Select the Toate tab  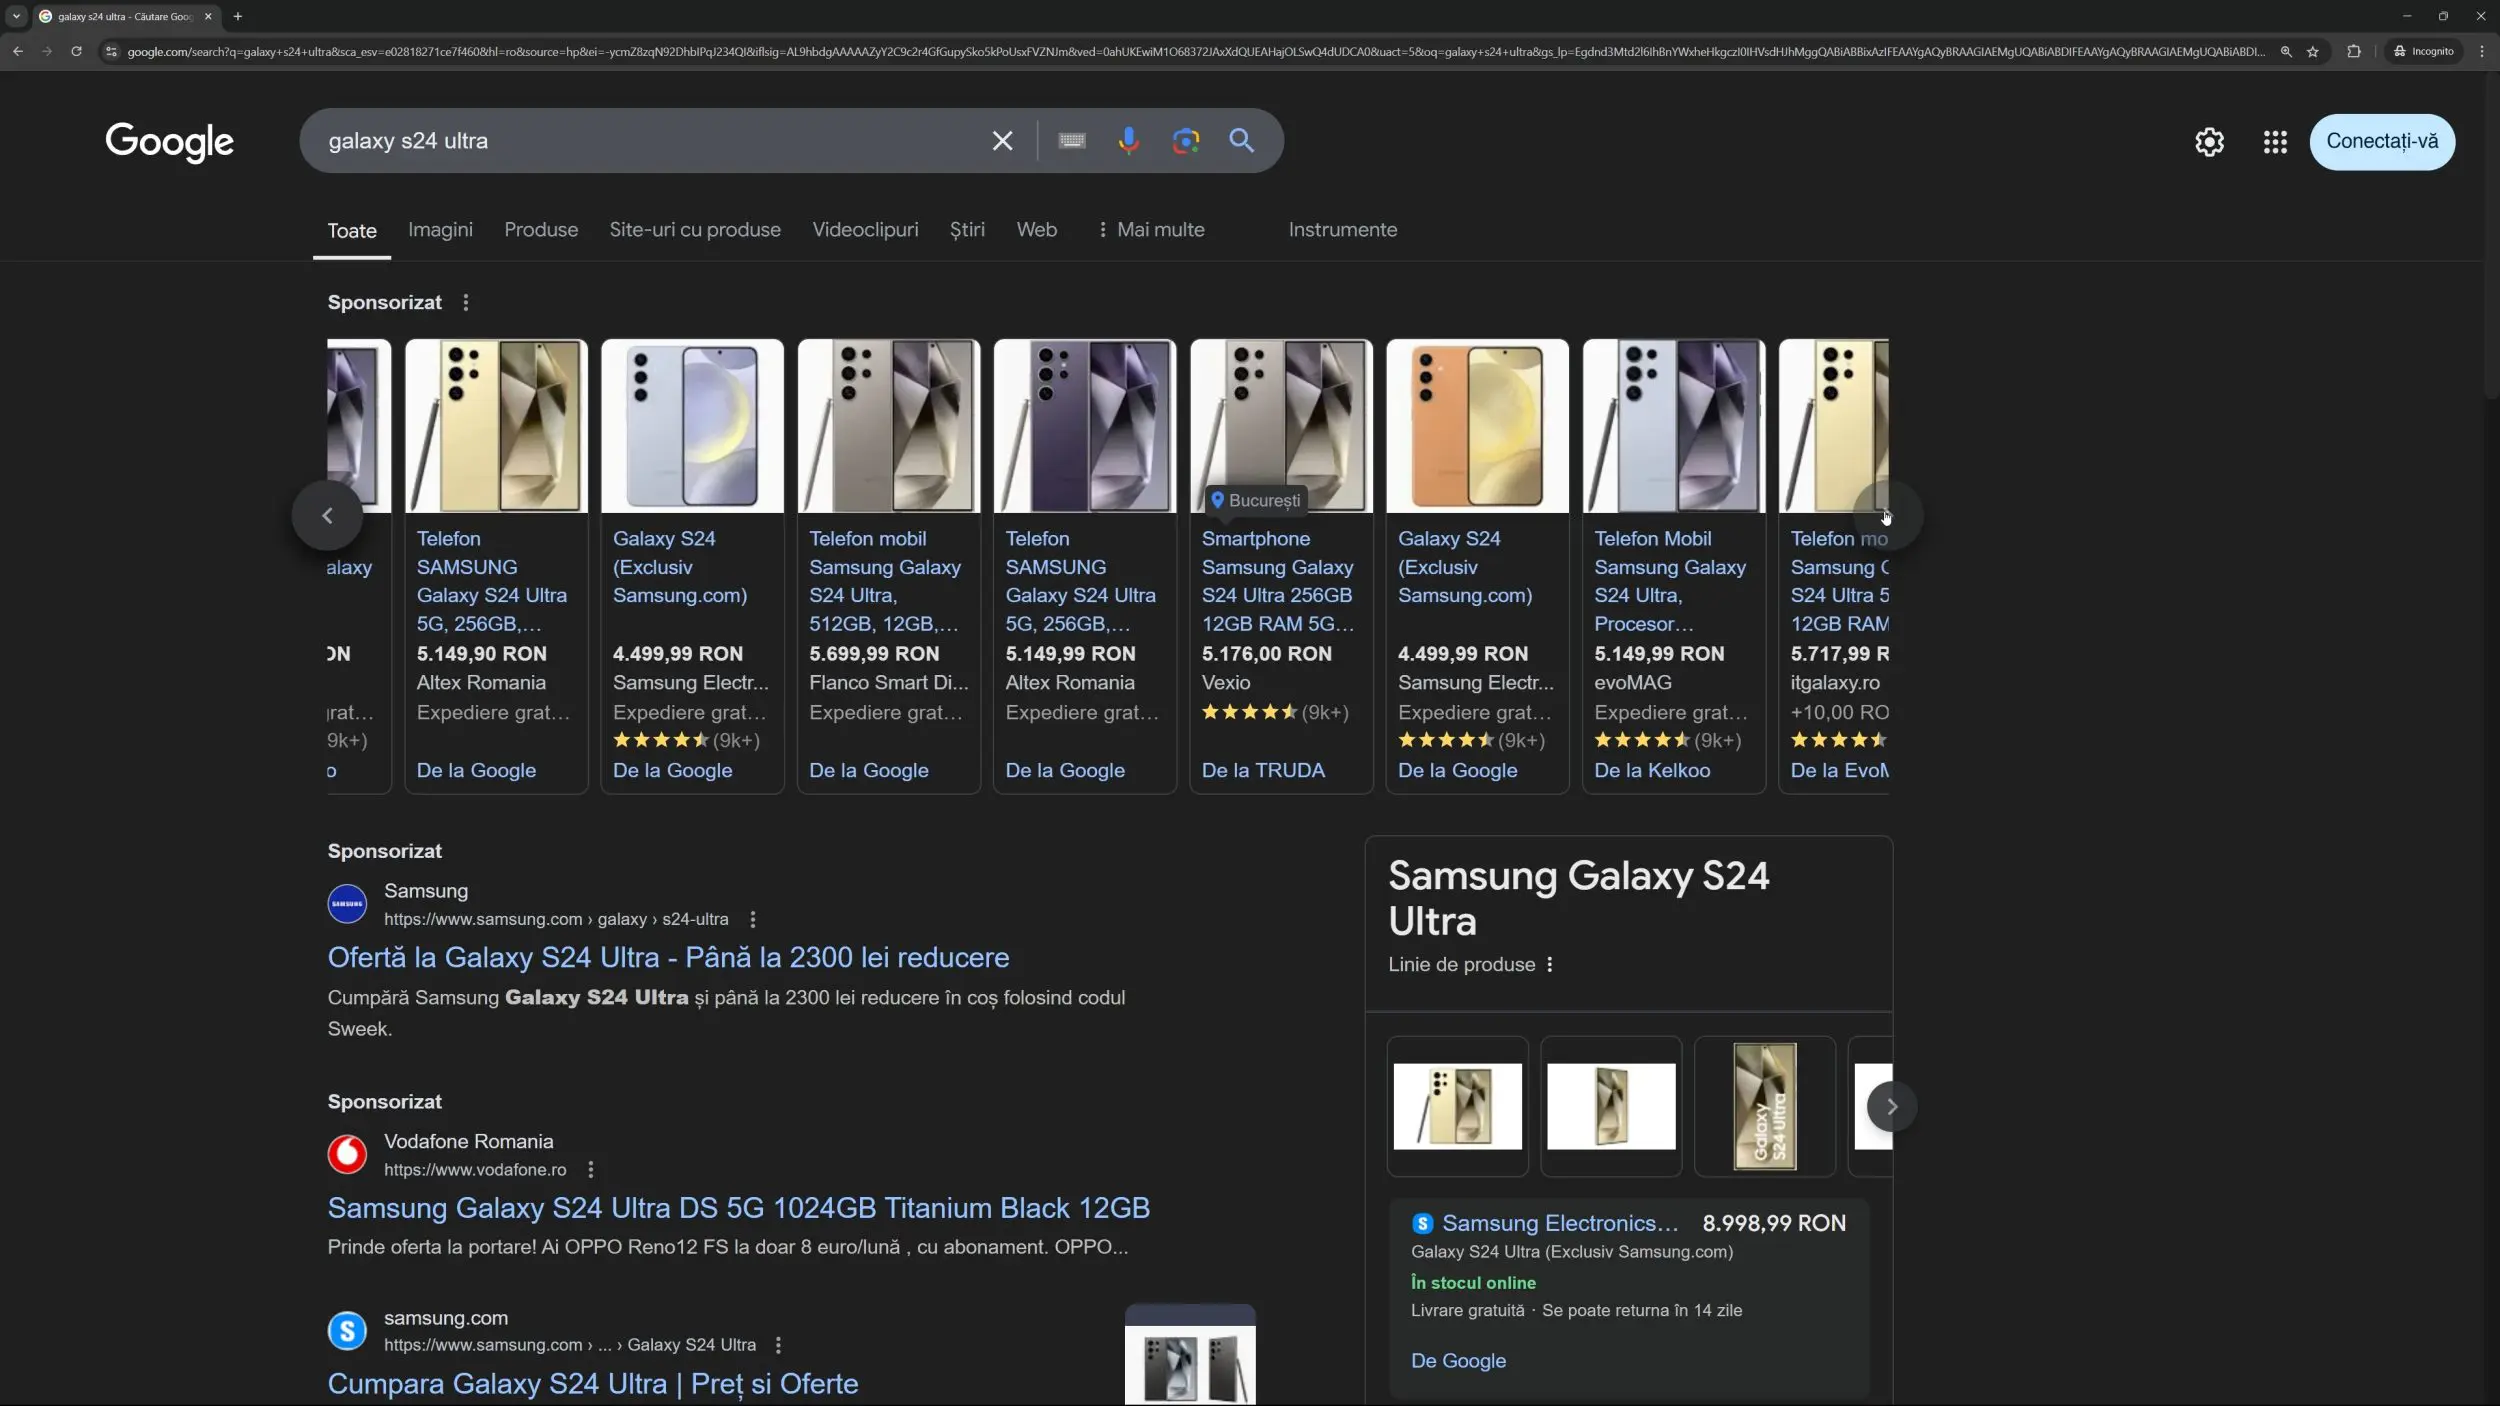[x=352, y=231]
